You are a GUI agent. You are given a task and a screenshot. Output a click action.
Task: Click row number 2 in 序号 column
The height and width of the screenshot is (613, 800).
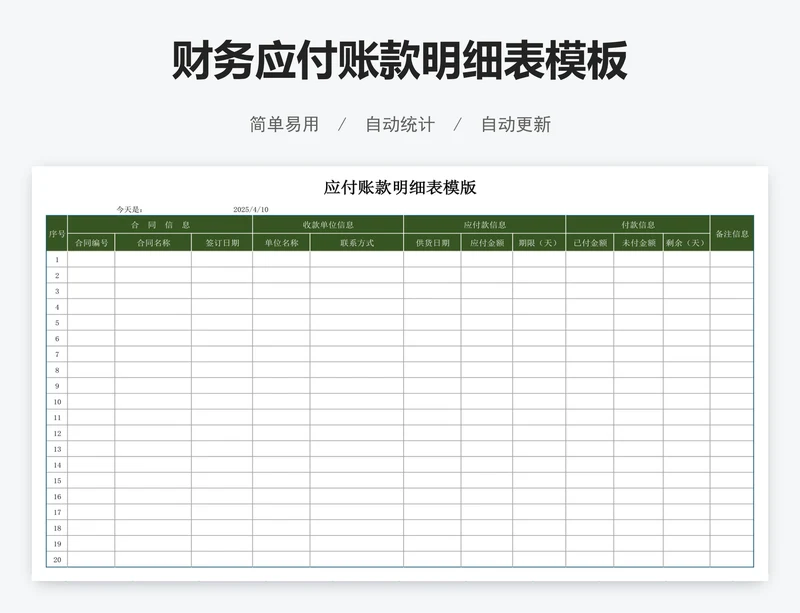pyautogui.click(x=57, y=276)
